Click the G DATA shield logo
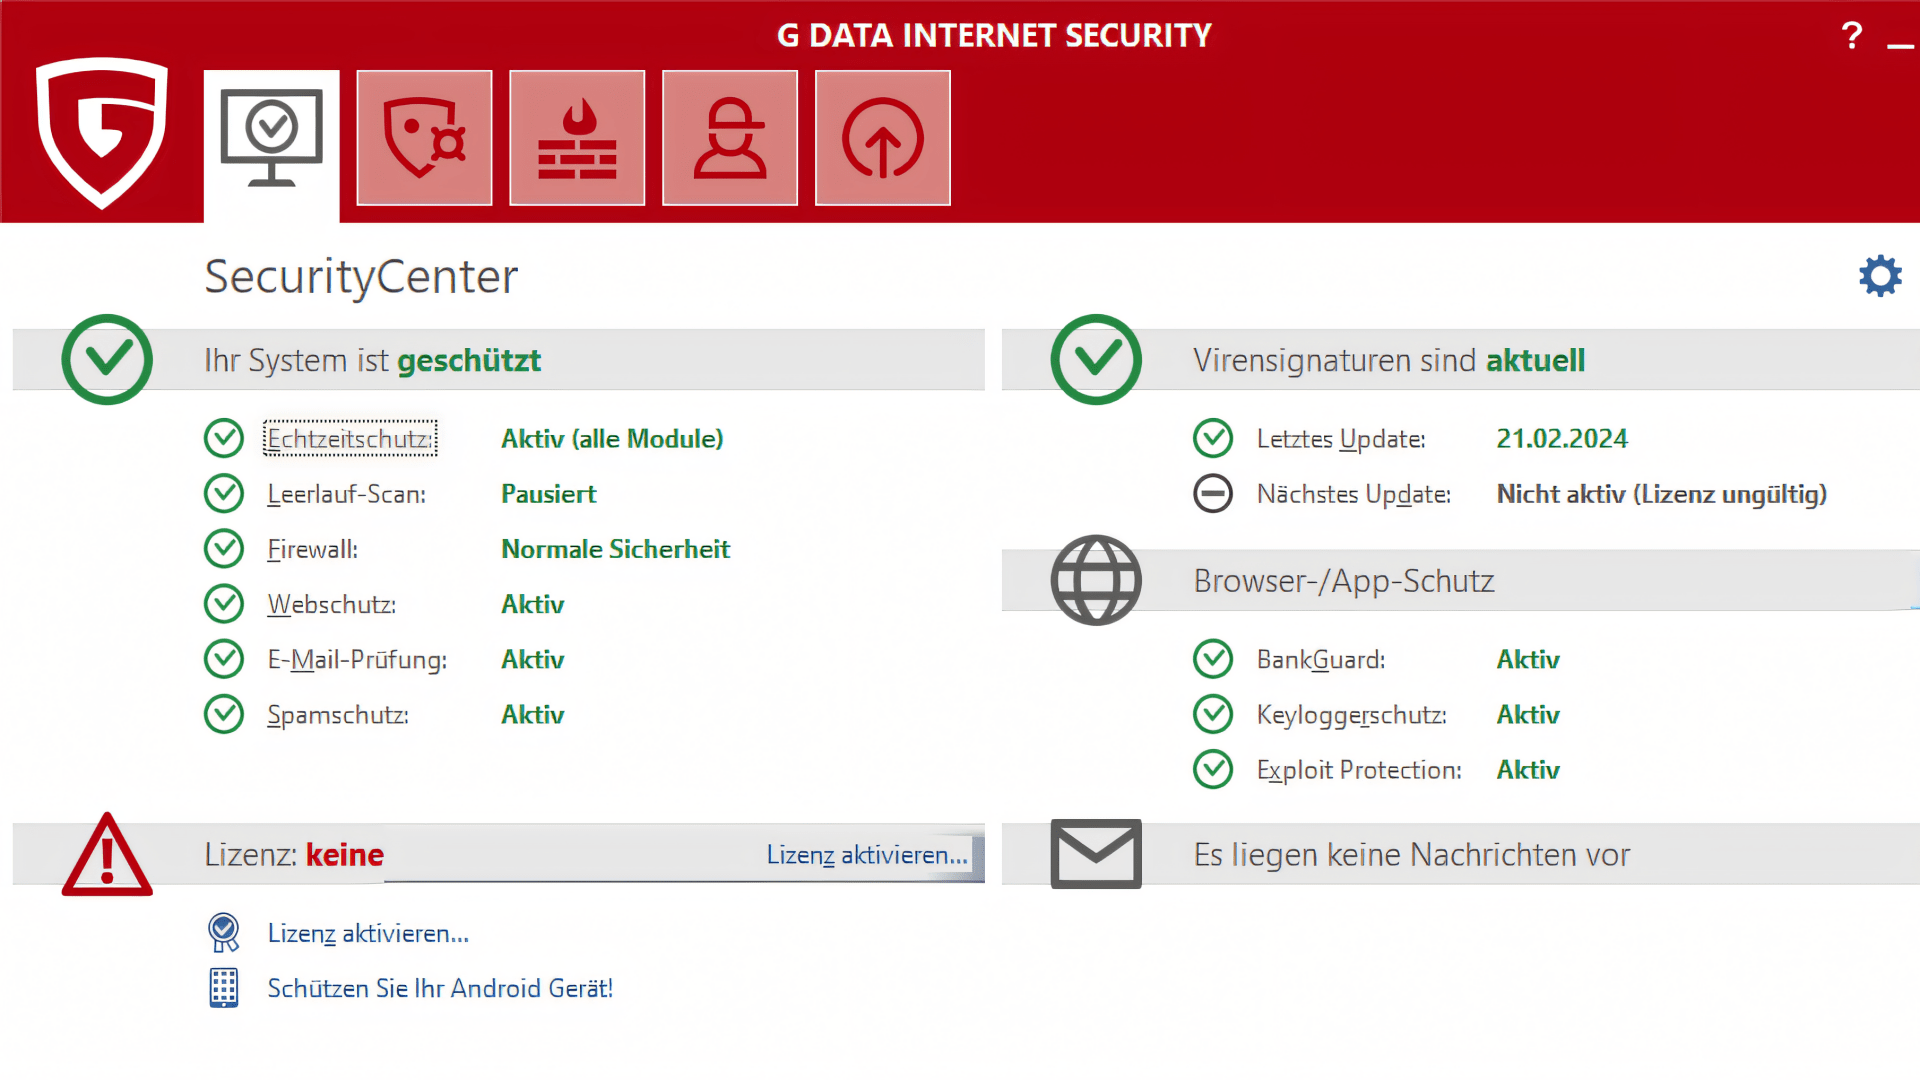 (x=101, y=133)
